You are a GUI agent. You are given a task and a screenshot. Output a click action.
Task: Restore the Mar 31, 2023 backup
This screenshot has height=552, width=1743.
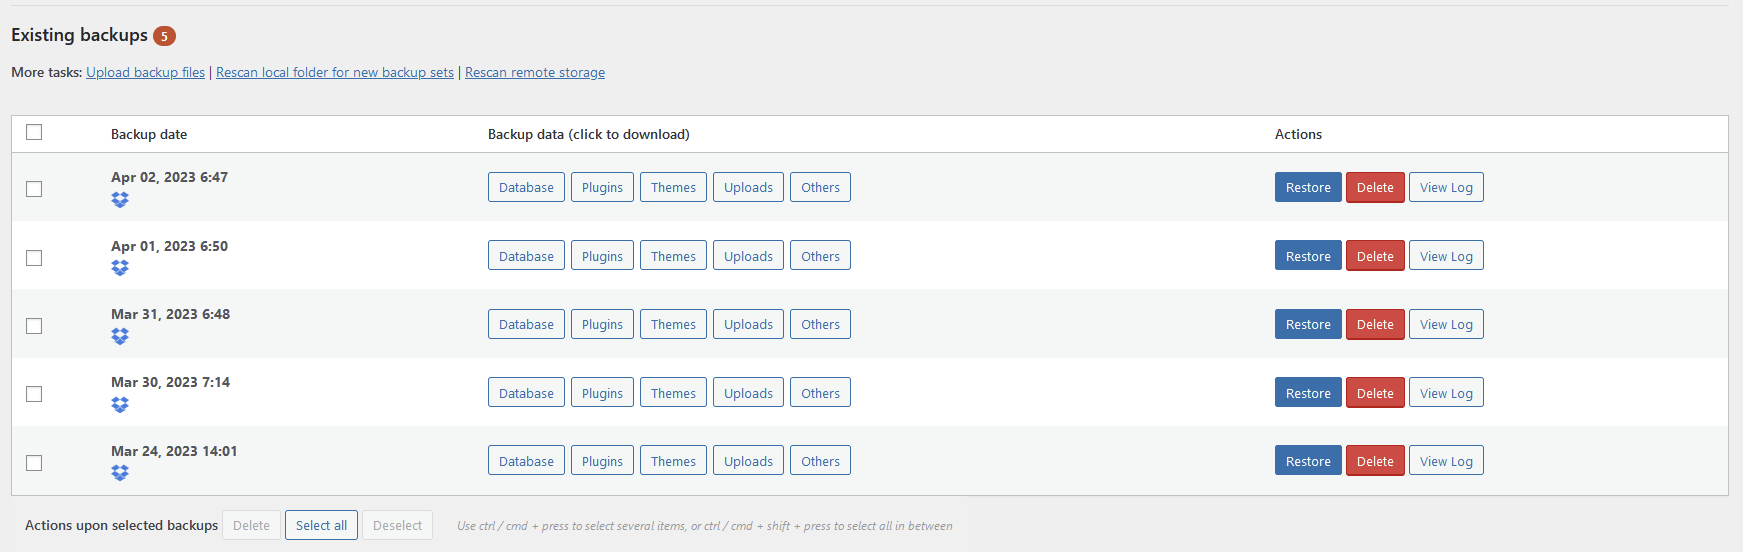pyautogui.click(x=1308, y=324)
